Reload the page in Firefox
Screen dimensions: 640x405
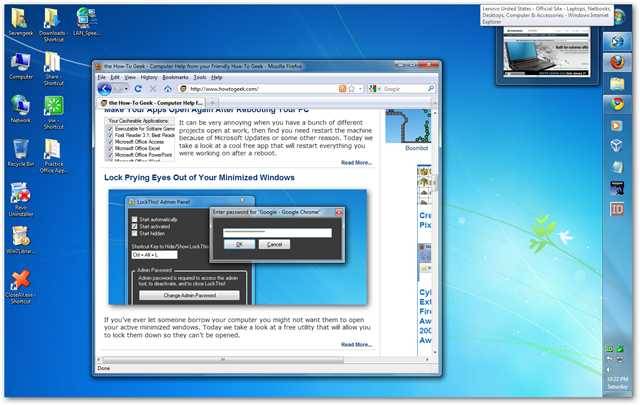coord(138,89)
